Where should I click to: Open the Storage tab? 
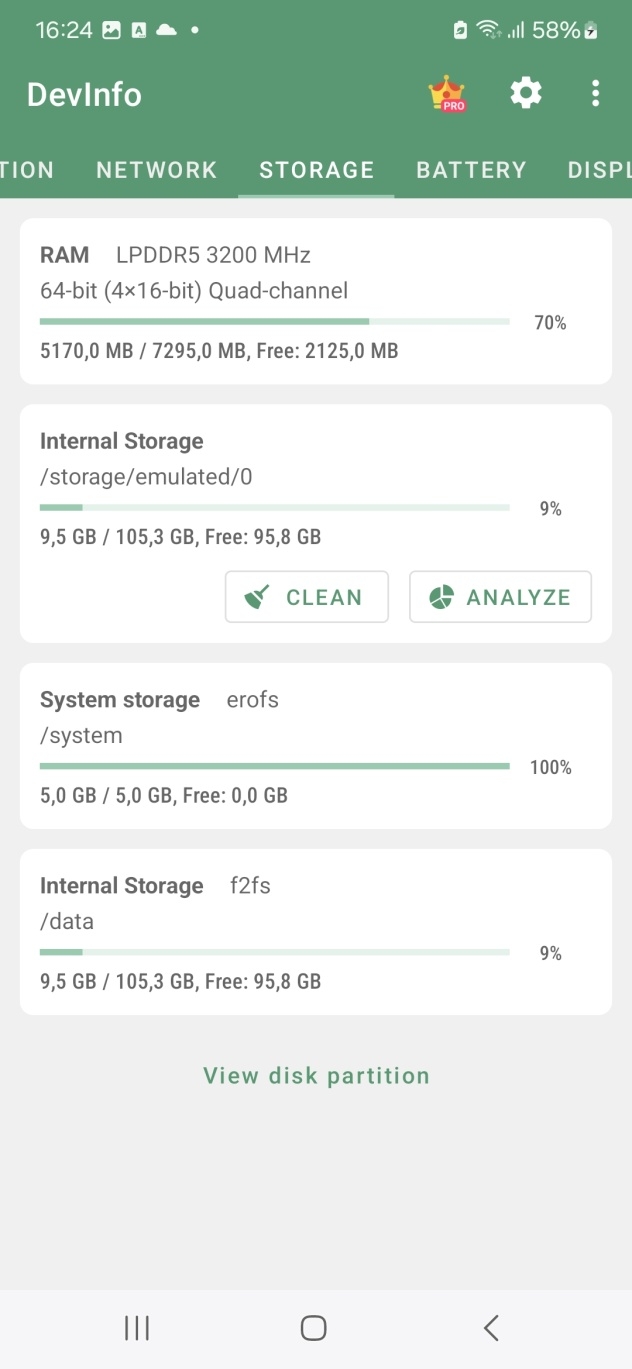pos(316,170)
